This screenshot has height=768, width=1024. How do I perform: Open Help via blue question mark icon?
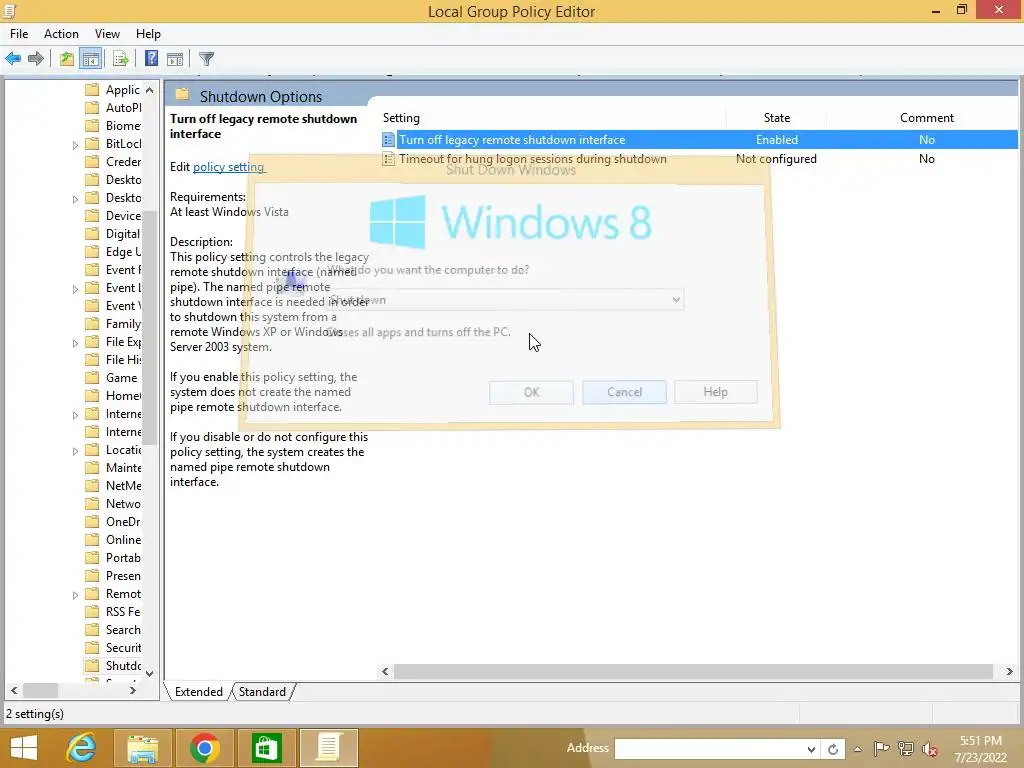[x=152, y=59]
